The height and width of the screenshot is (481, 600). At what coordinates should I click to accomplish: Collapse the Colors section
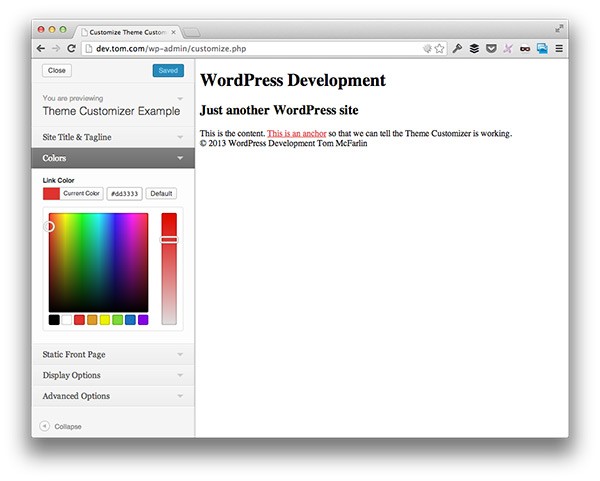point(113,158)
